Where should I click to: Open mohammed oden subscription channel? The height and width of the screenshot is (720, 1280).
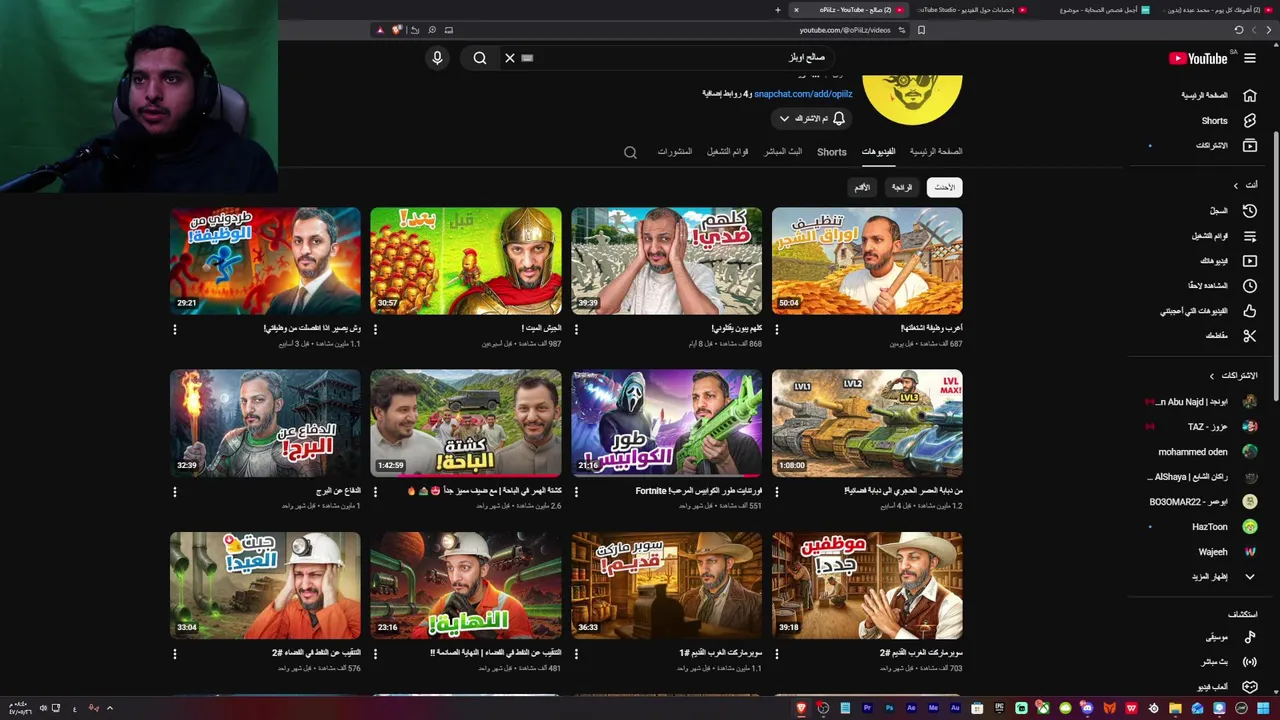point(1200,452)
